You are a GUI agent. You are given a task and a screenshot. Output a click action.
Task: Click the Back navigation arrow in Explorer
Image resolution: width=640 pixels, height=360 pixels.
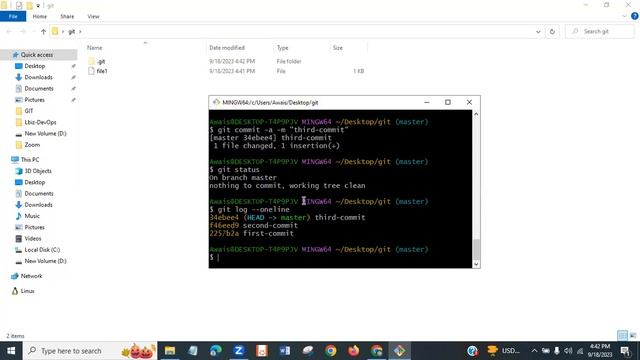tap(9, 31)
